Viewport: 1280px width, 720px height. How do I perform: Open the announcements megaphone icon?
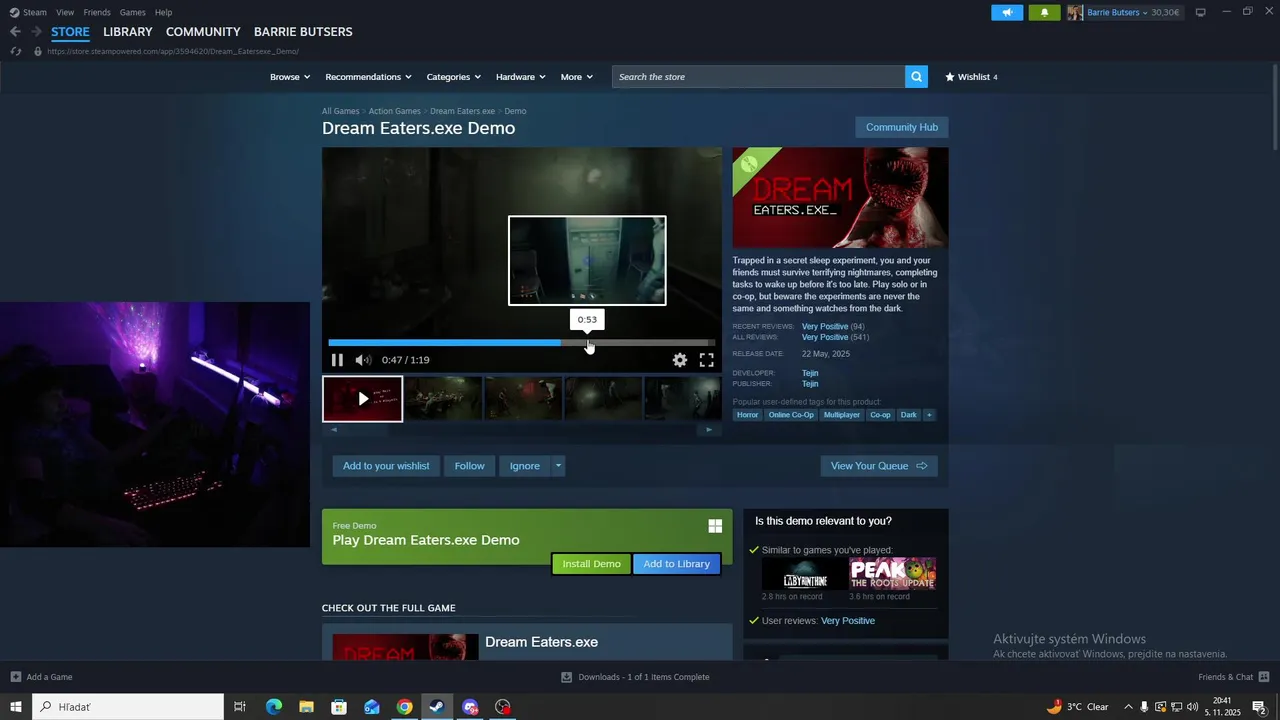pos(1007,12)
